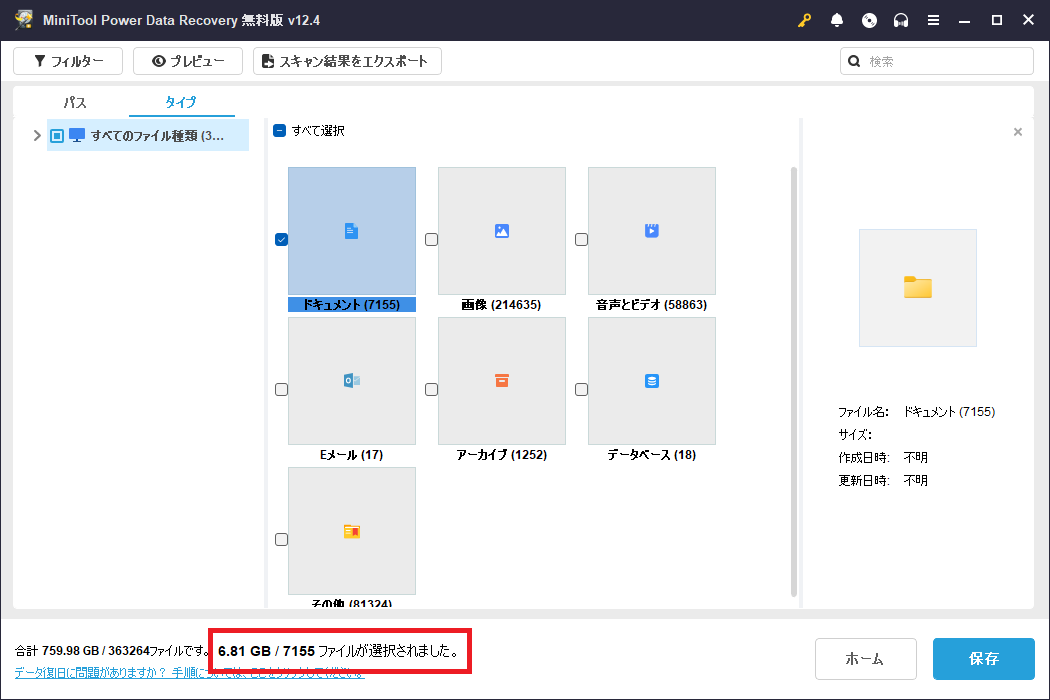The width and height of the screenshot is (1050, 700).
Task: Check the アーカイブ checkbox
Action: point(431,389)
